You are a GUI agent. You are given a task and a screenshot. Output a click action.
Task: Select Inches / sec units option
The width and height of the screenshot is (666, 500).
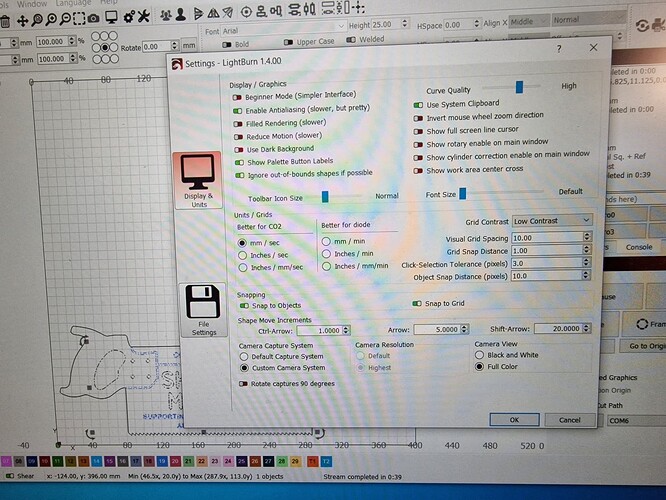point(242,255)
